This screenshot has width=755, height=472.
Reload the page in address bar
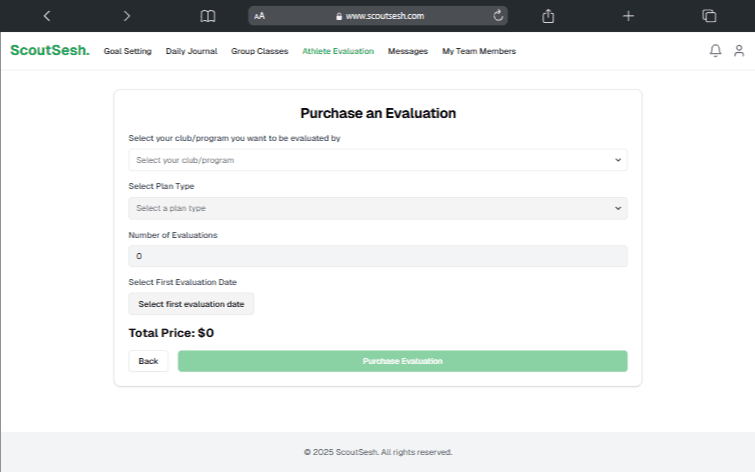coord(498,16)
